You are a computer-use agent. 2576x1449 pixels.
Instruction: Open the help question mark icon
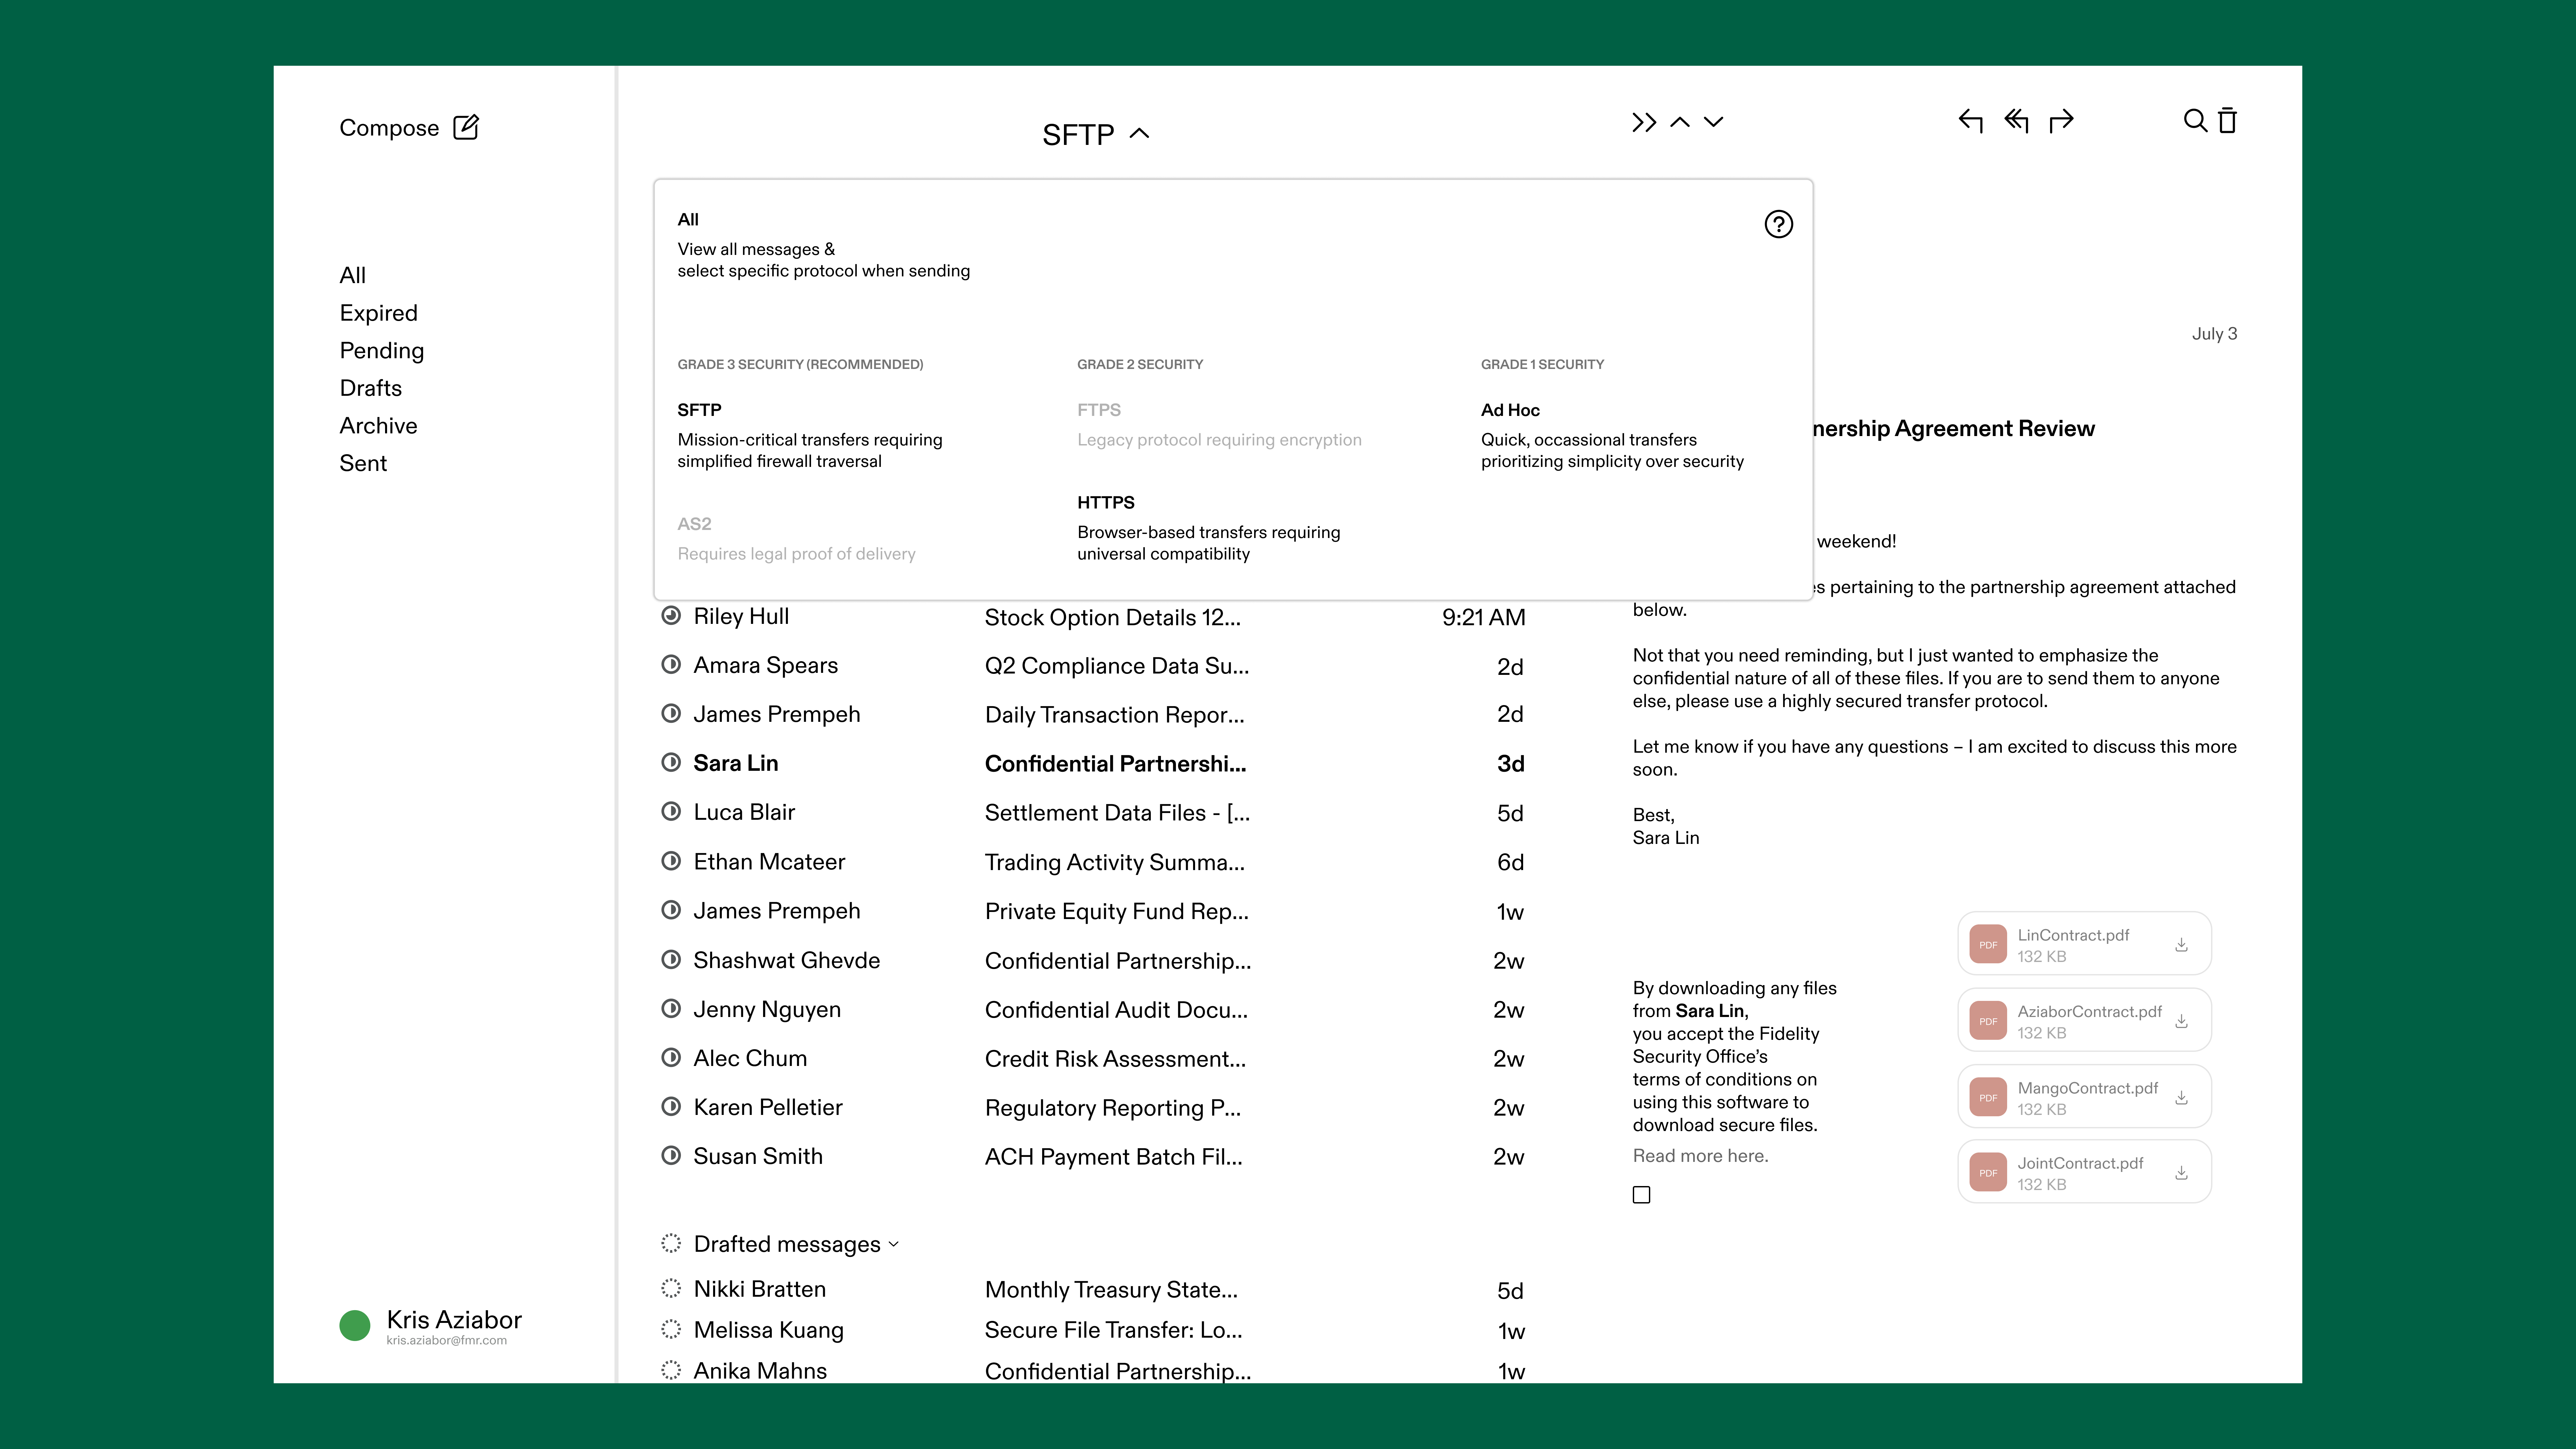coord(1778,224)
